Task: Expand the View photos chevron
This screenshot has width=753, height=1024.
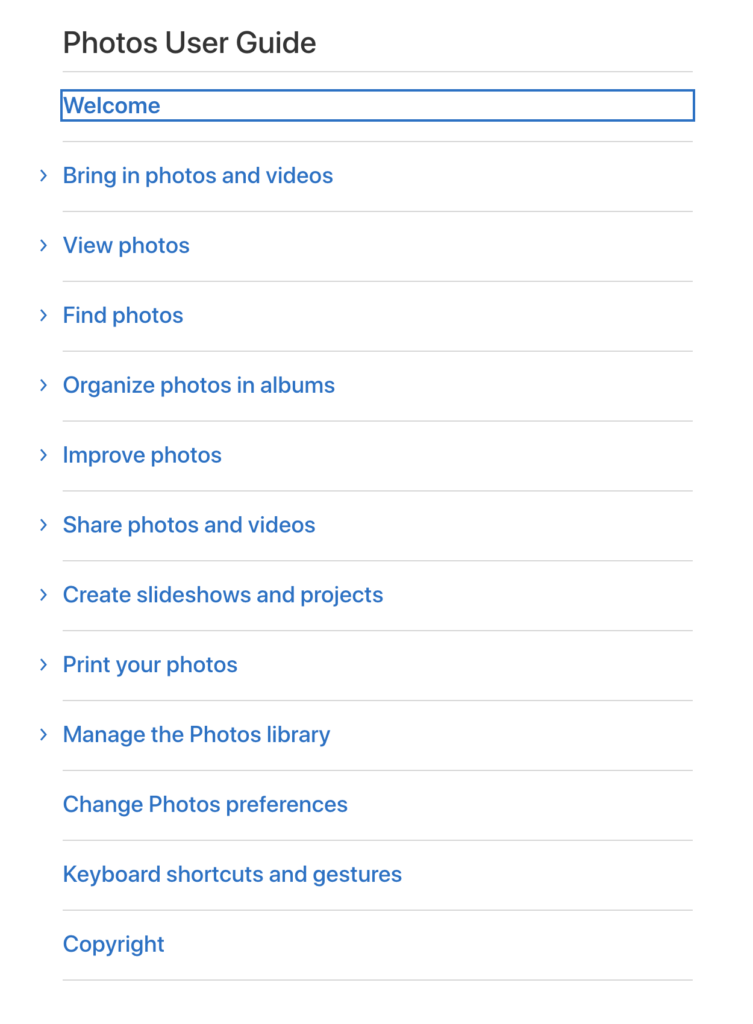Action: tap(43, 246)
